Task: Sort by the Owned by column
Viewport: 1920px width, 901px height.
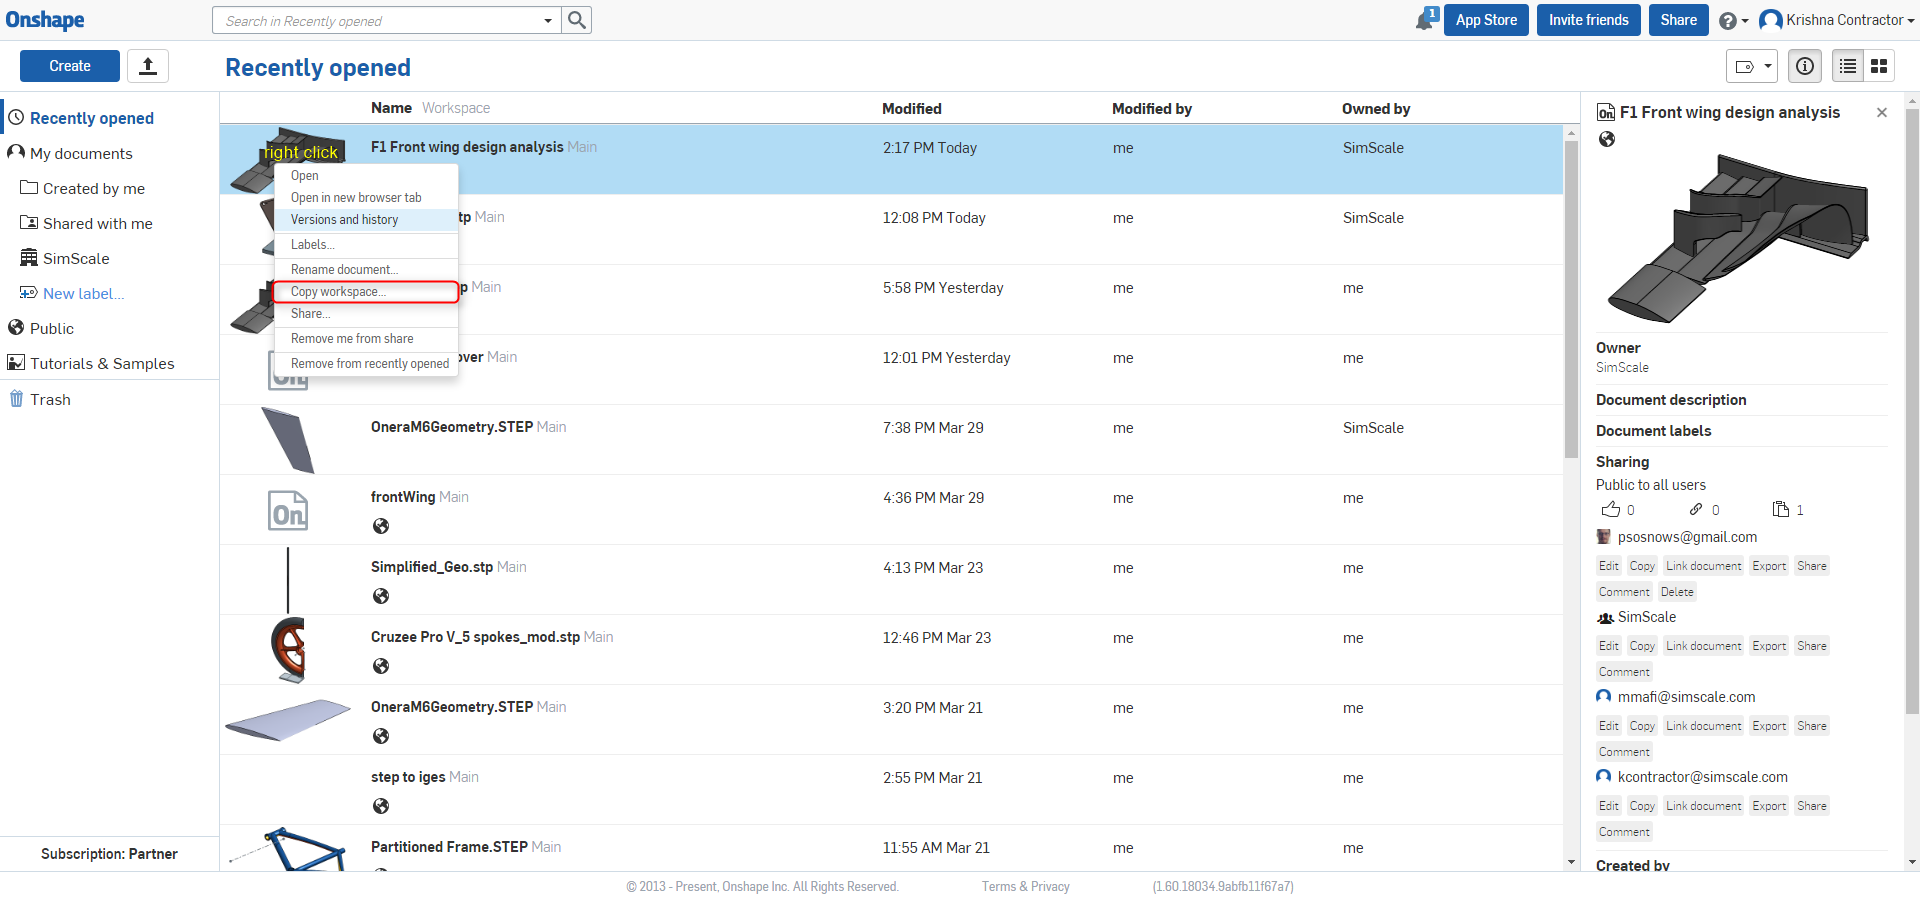Action: (1376, 108)
